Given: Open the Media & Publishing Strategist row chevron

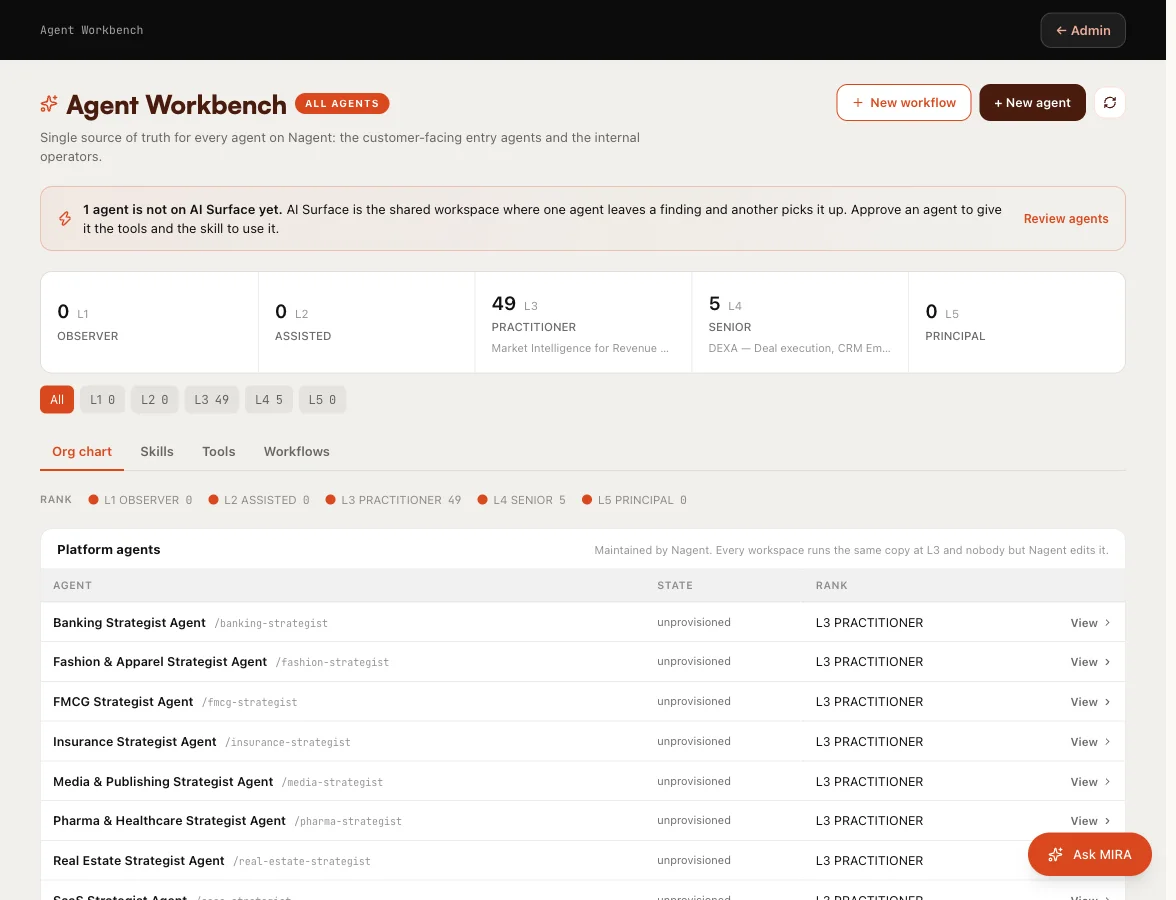Looking at the screenshot, I should [1108, 781].
